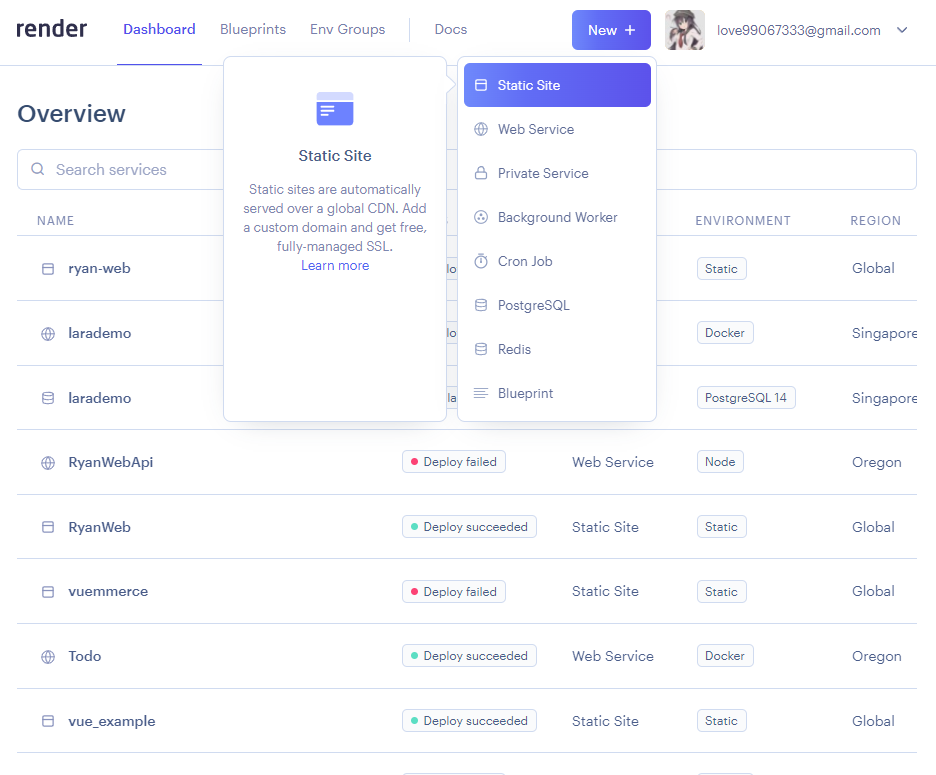Image resolution: width=936 pixels, height=775 pixels.
Task: Click the vue_example static site icon
Action: (x=48, y=721)
